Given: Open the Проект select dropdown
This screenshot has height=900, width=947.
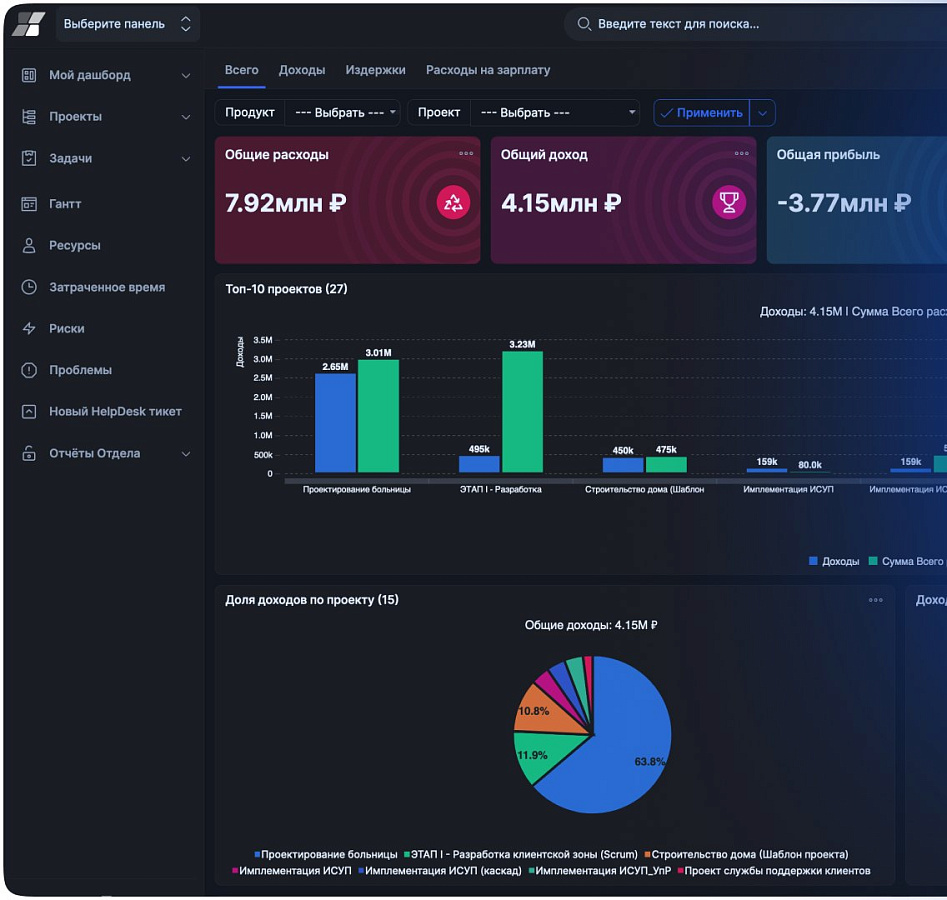Looking at the screenshot, I should pos(554,112).
